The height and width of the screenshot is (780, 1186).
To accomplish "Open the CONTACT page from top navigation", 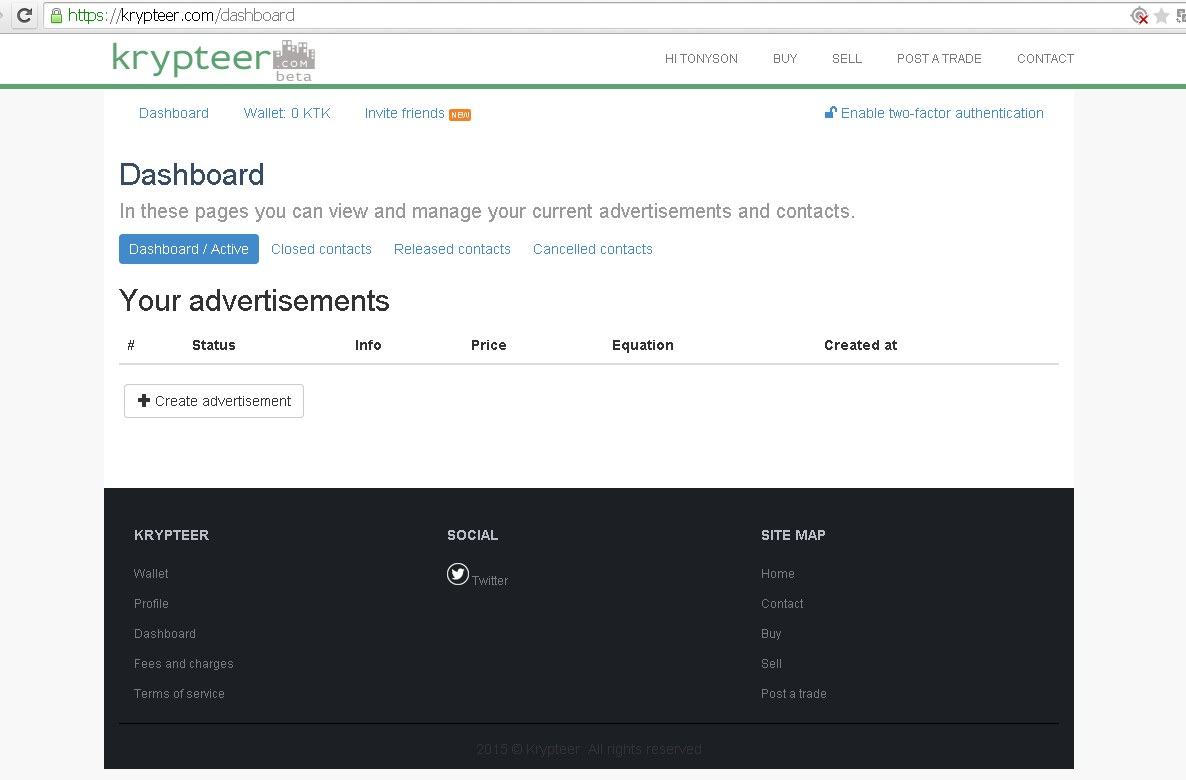I will click(1045, 59).
